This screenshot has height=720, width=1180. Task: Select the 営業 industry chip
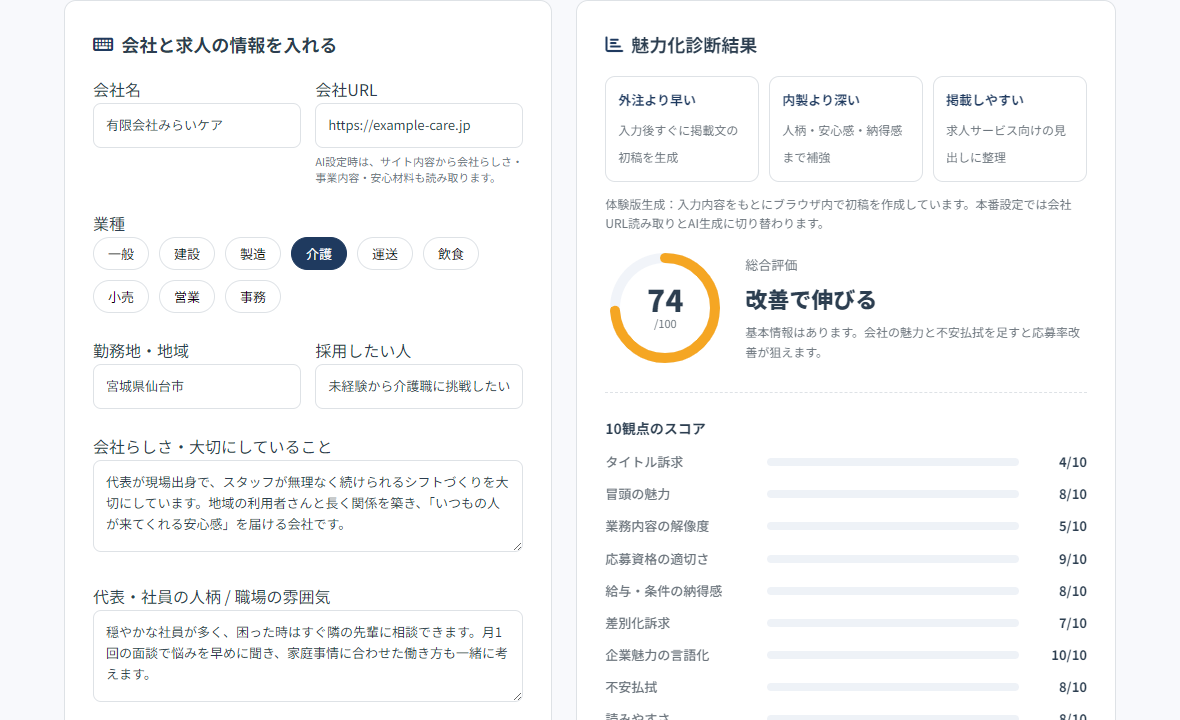[x=187, y=296]
